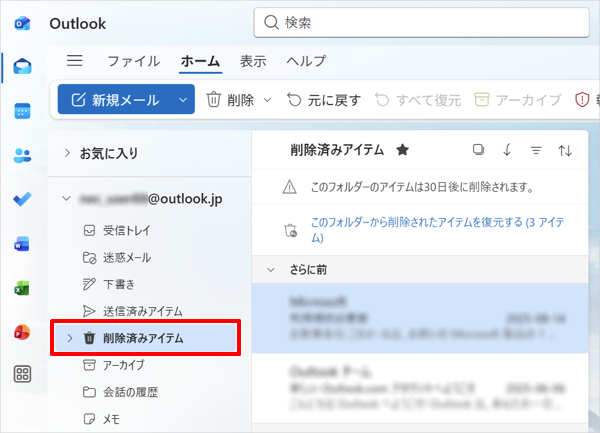Open the sort up-down arrows icon
The width and height of the screenshot is (600, 433).
click(x=565, y=150)
